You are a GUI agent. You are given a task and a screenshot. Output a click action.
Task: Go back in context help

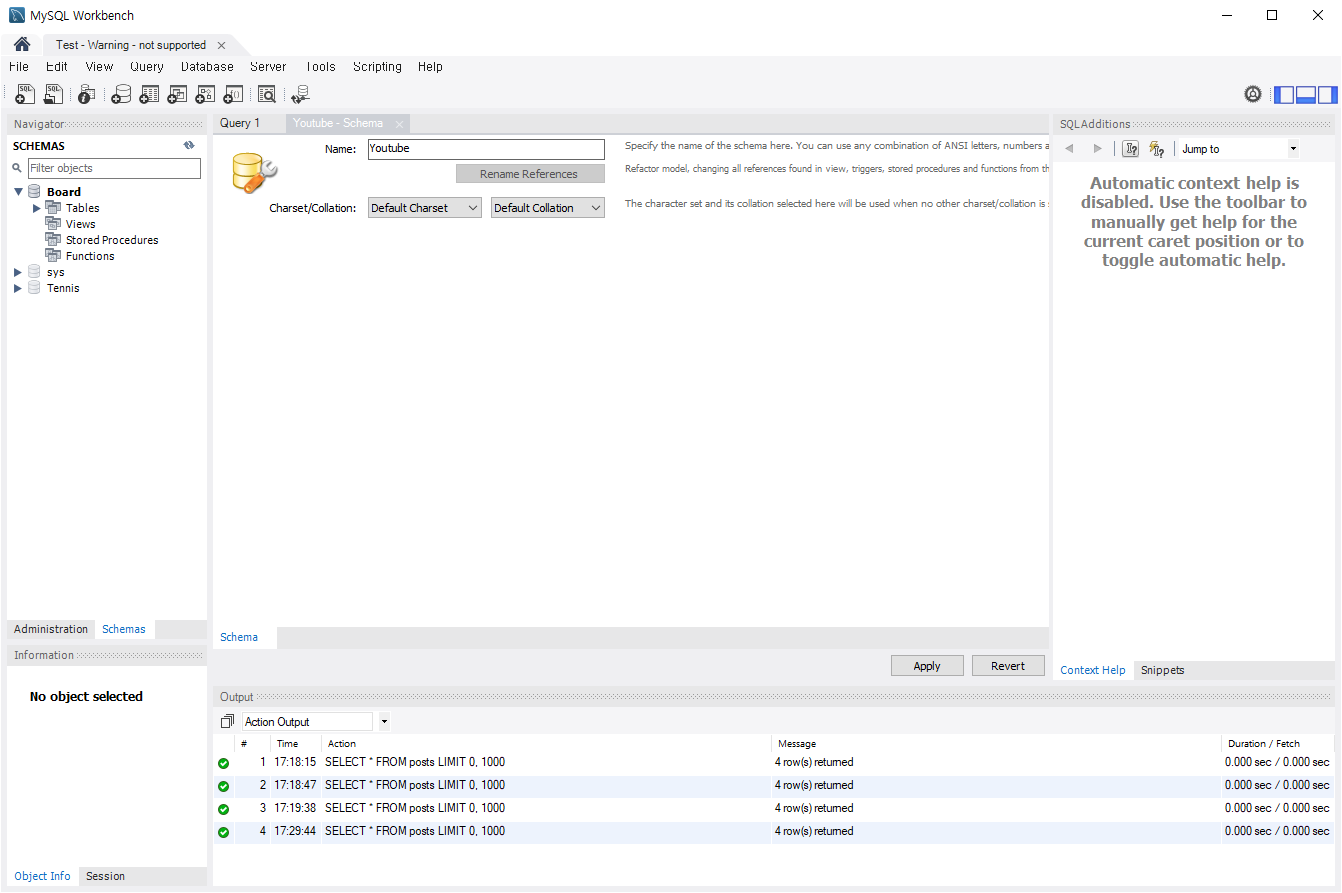click(x=1069, y=149)
